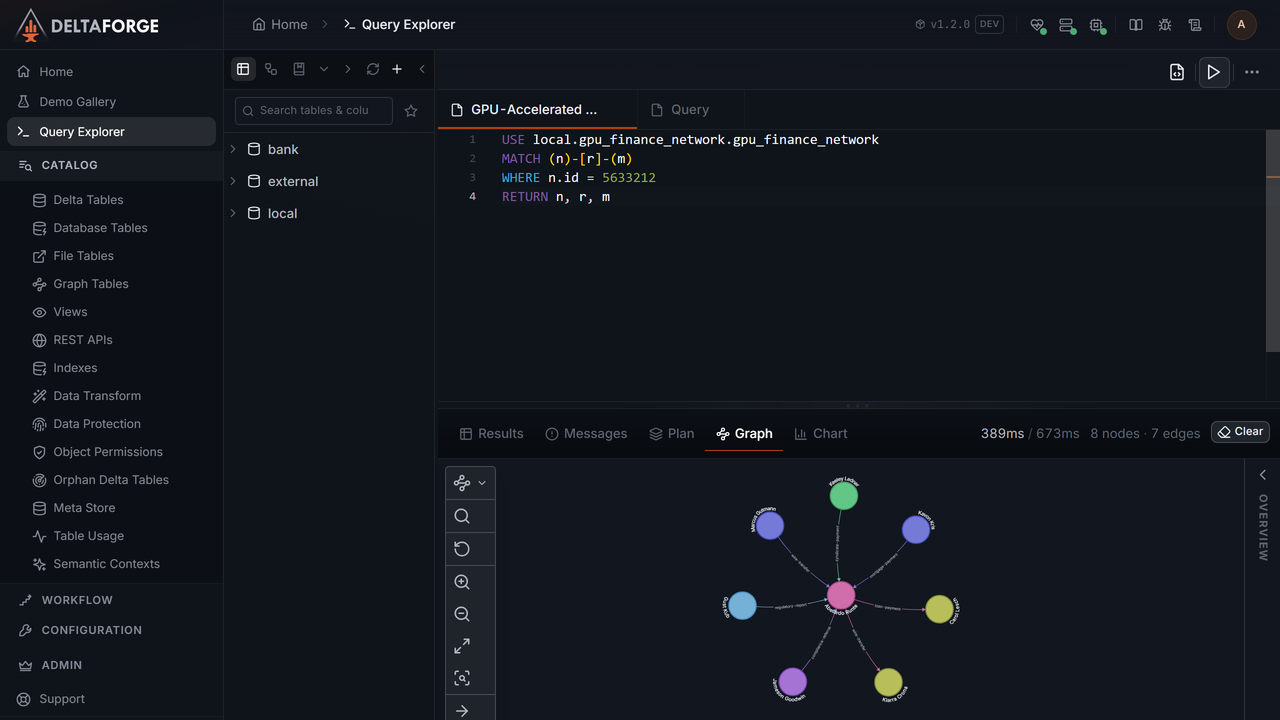This screenshot has width=1280, height=720.
Task: Open graph layout dropdown
Action: [x=470, y=483]
